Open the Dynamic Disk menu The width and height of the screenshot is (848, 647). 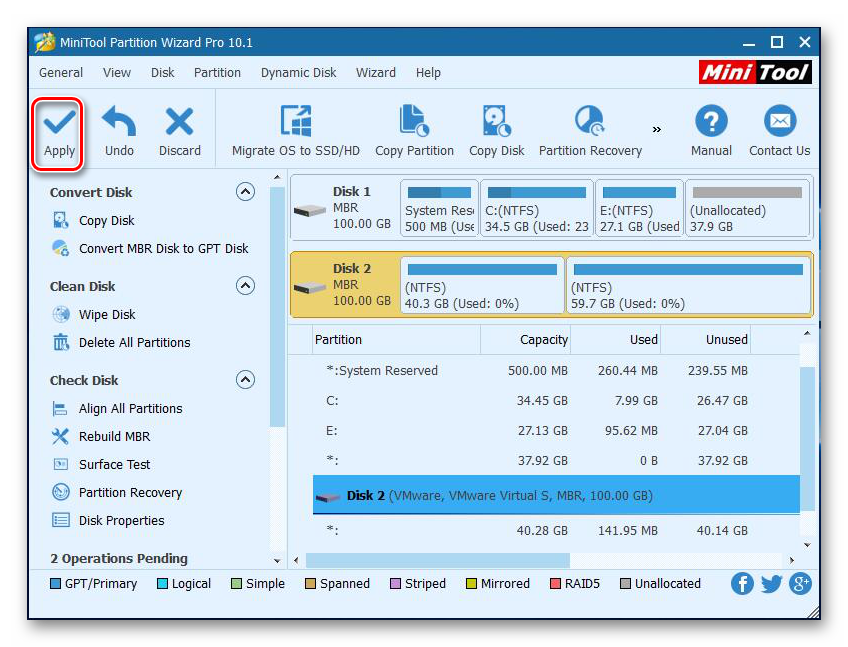pyautogui.click(x=298, y=72)
